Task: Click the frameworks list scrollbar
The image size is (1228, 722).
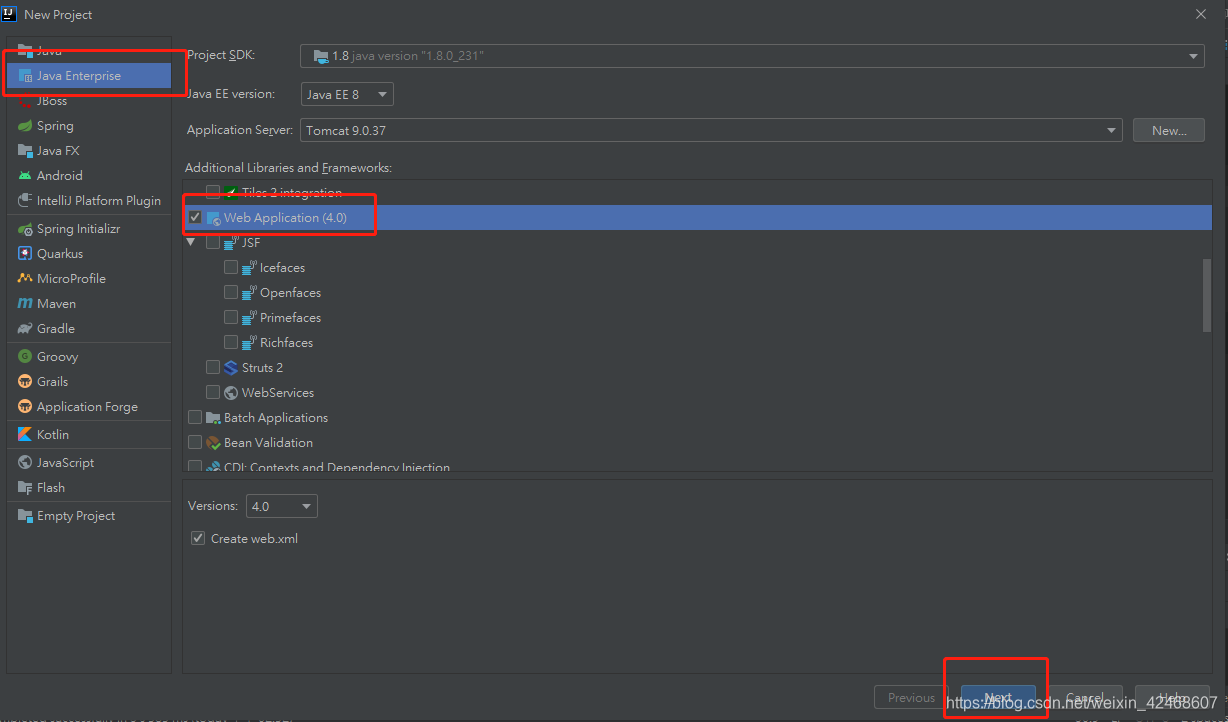Action: [1207, 295]
